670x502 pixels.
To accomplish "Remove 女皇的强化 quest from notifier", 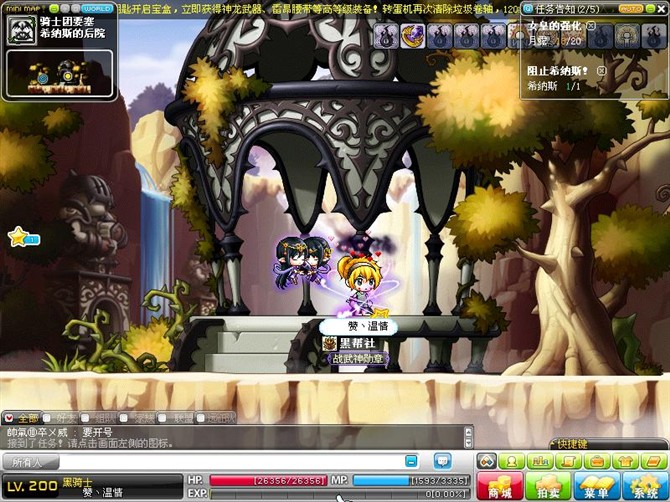I will pos(591,26).
